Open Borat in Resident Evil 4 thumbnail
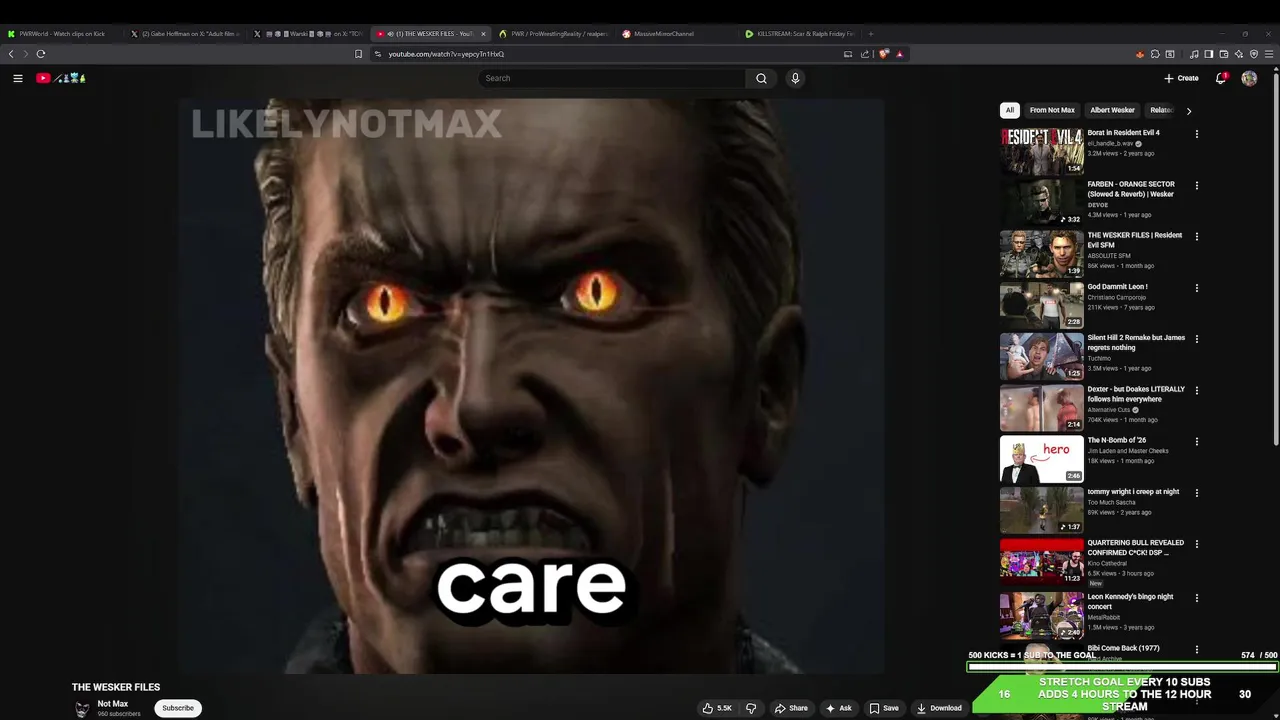Screen dimensions: 1280x720 coord(1041,151)
